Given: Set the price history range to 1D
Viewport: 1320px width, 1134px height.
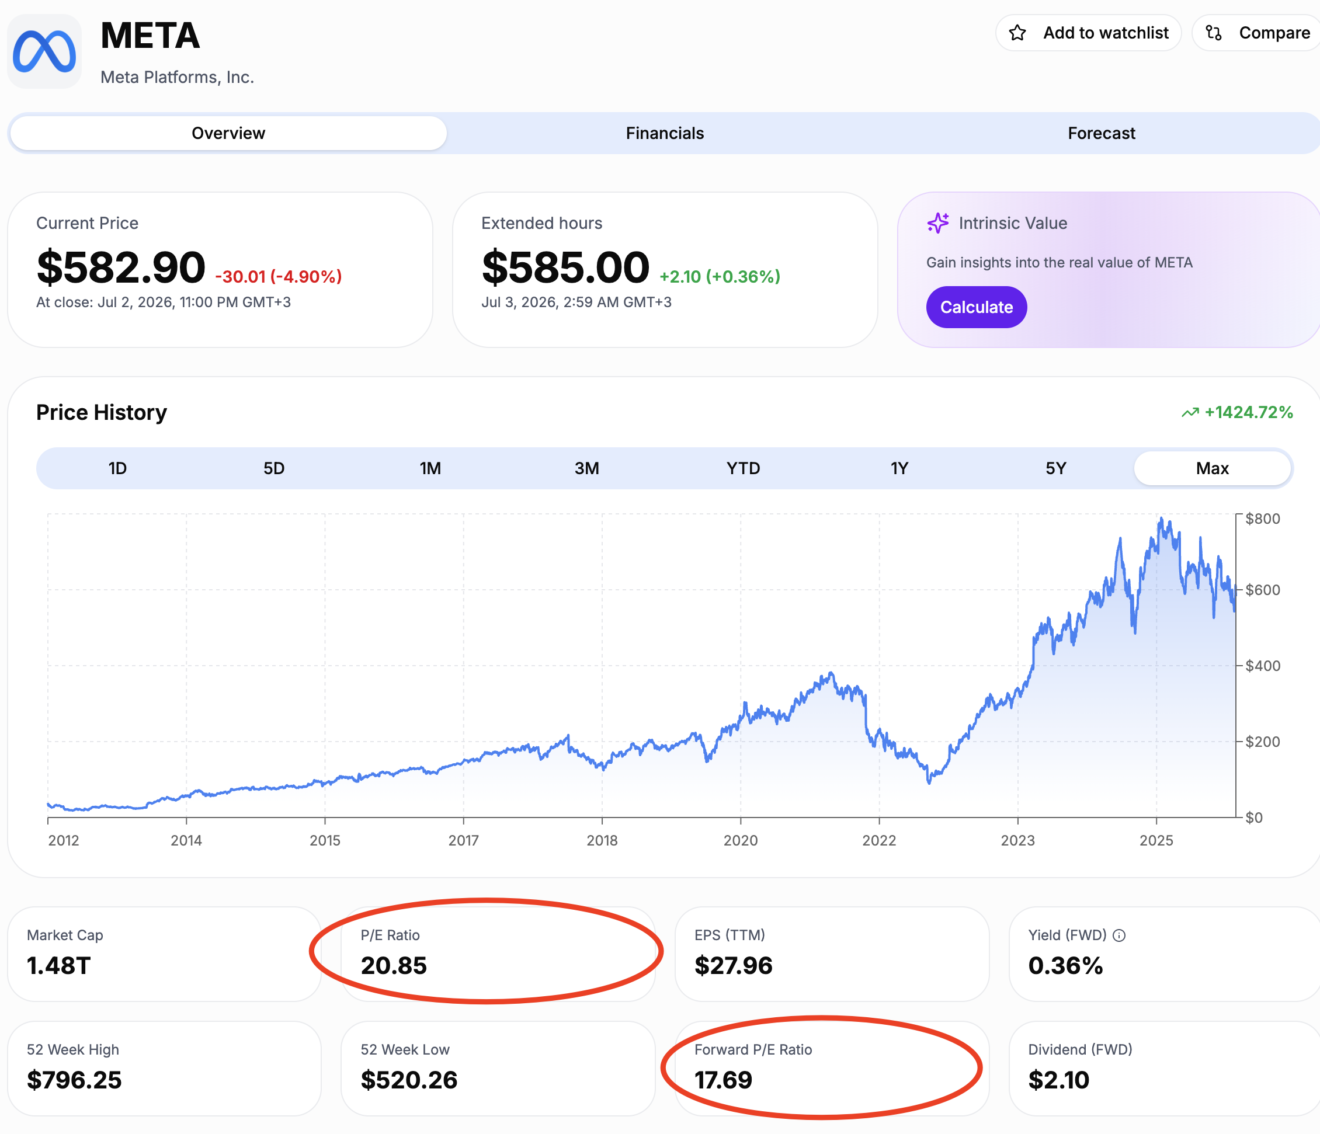Looking at the screenshot, I should click(117, 468).
